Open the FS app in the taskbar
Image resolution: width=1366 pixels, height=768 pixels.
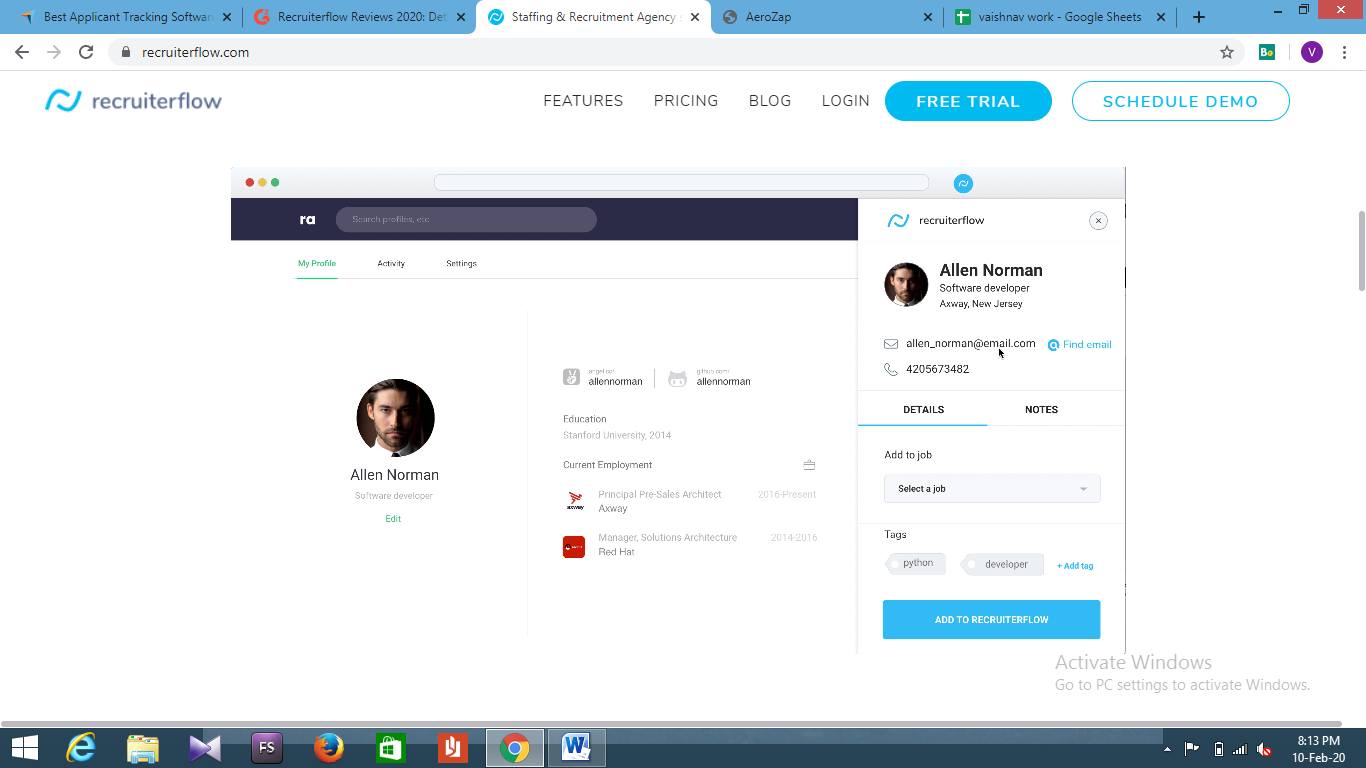coord(267,748)
